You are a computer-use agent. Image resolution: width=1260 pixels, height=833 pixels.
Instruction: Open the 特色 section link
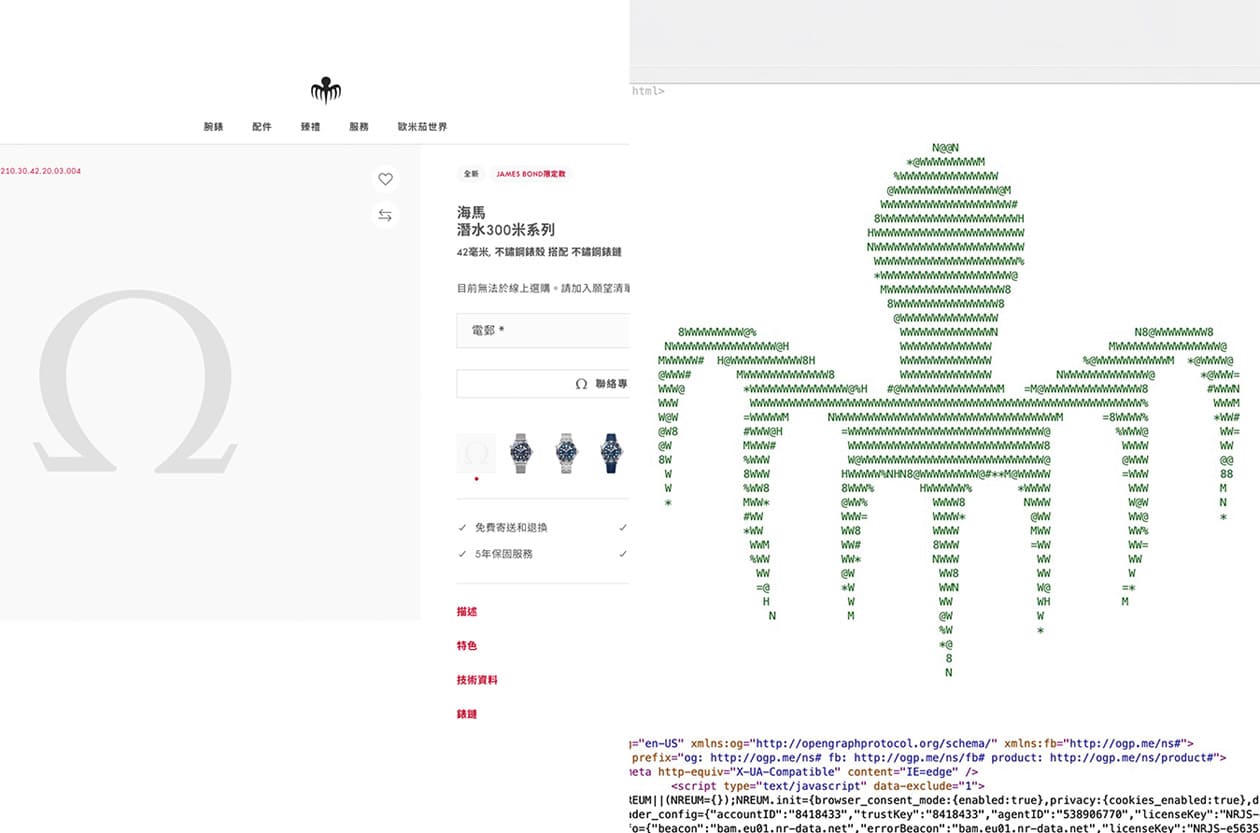tap(467, 646)
